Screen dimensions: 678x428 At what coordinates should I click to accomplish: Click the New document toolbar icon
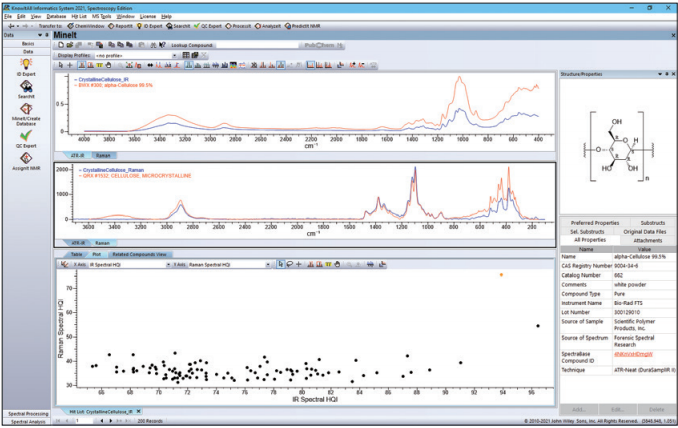click(61, 45)
